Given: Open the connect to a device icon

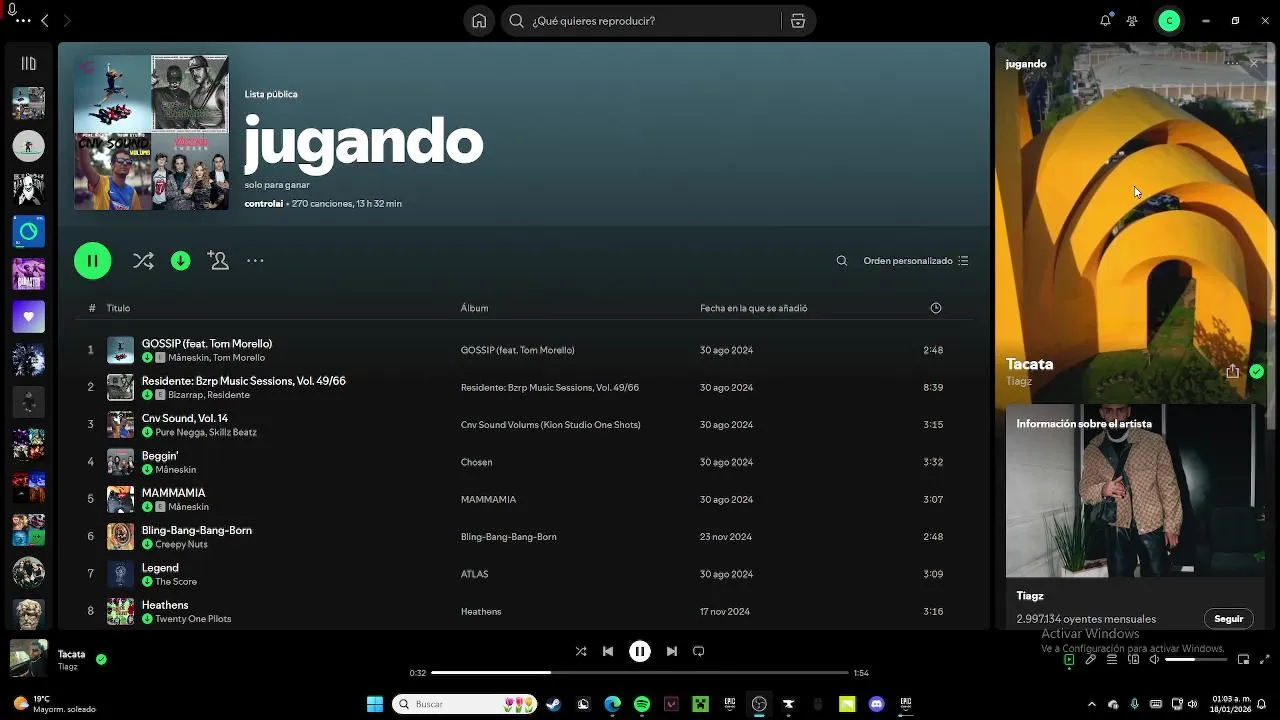Looking at the screenshot, I should [1134, 660].
